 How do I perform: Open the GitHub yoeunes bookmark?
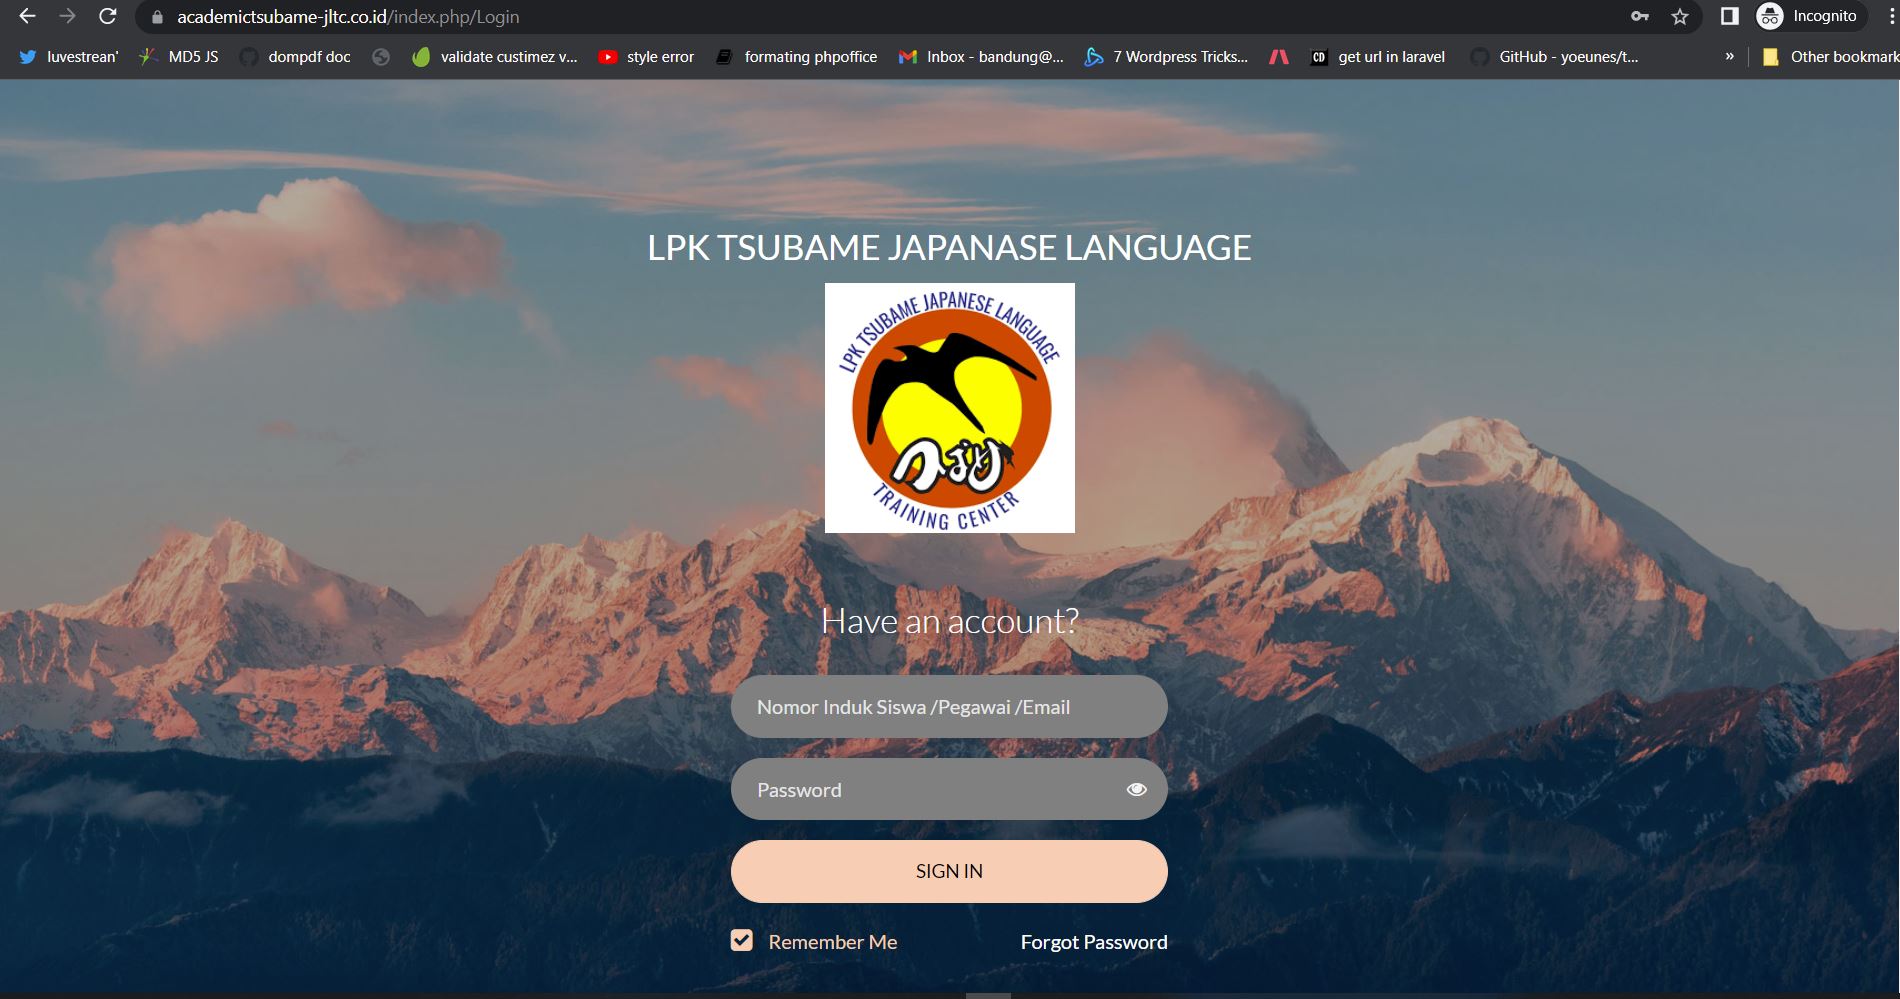point(1554,57)
